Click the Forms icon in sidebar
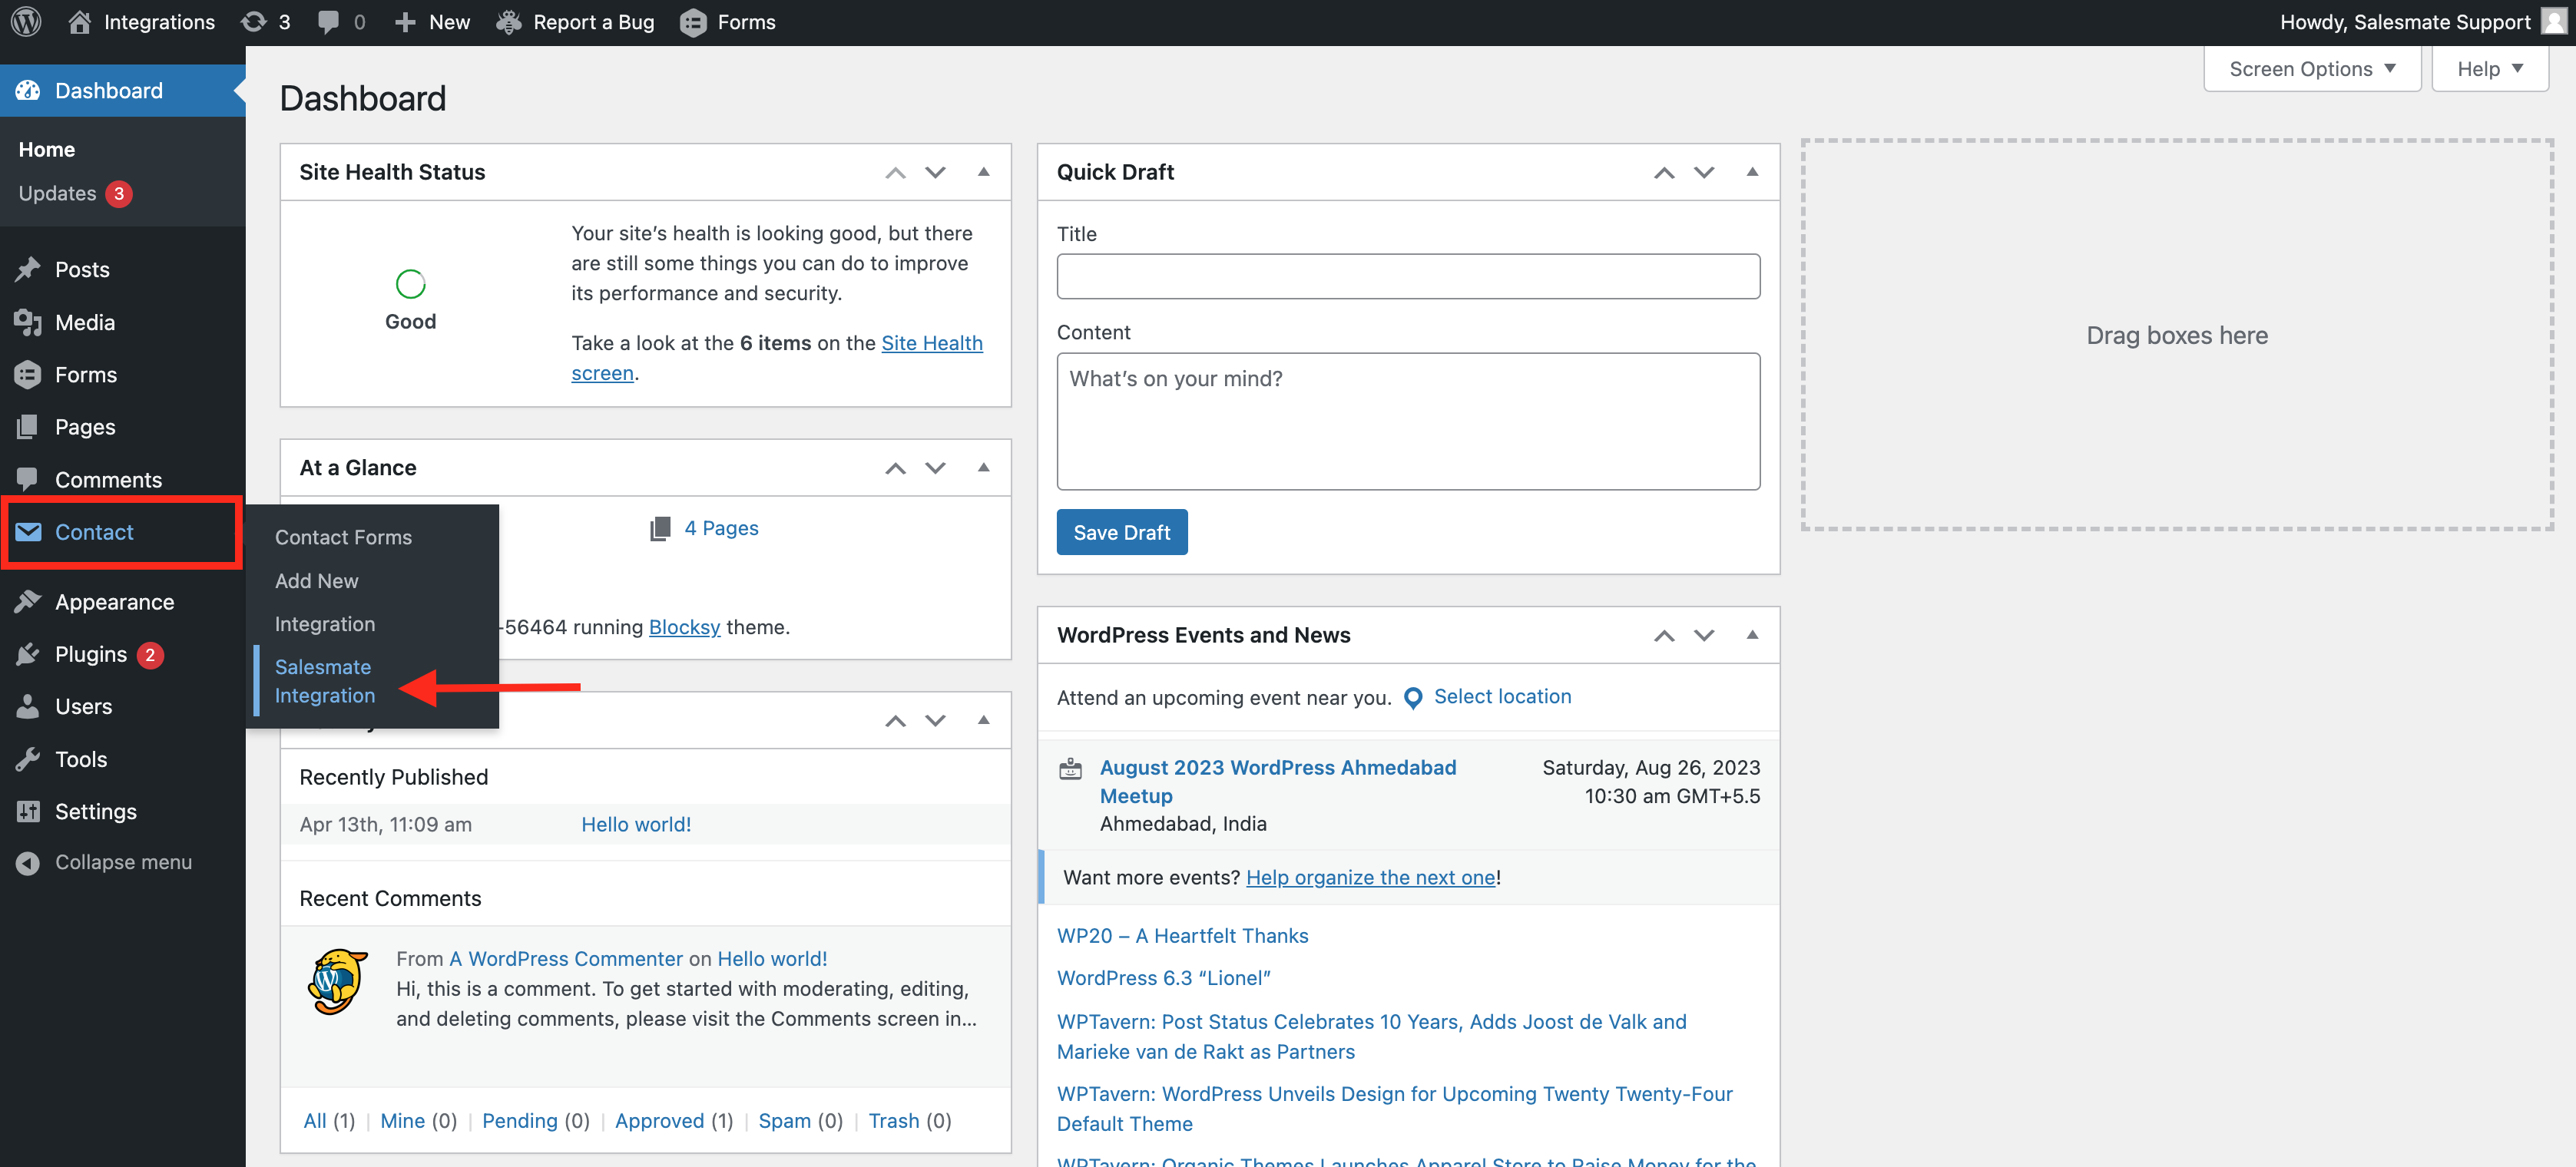 tap(28, 374)
